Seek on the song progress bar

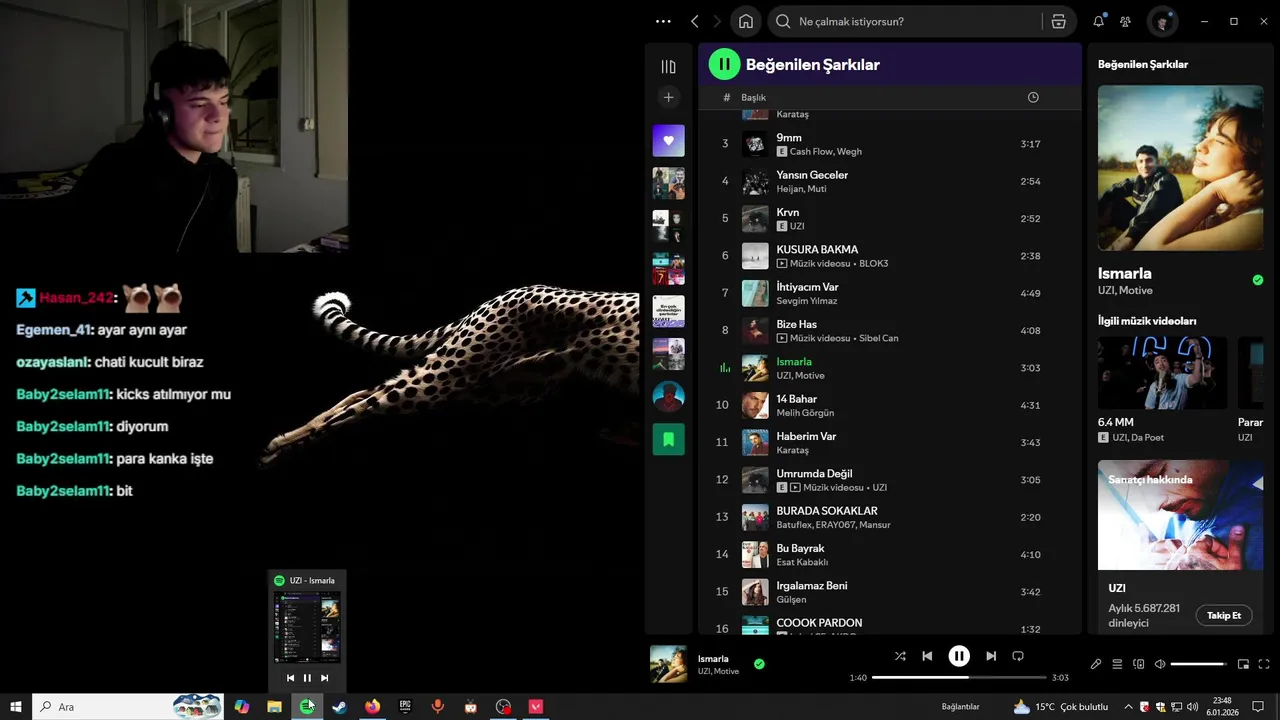(x=959, y=678)
